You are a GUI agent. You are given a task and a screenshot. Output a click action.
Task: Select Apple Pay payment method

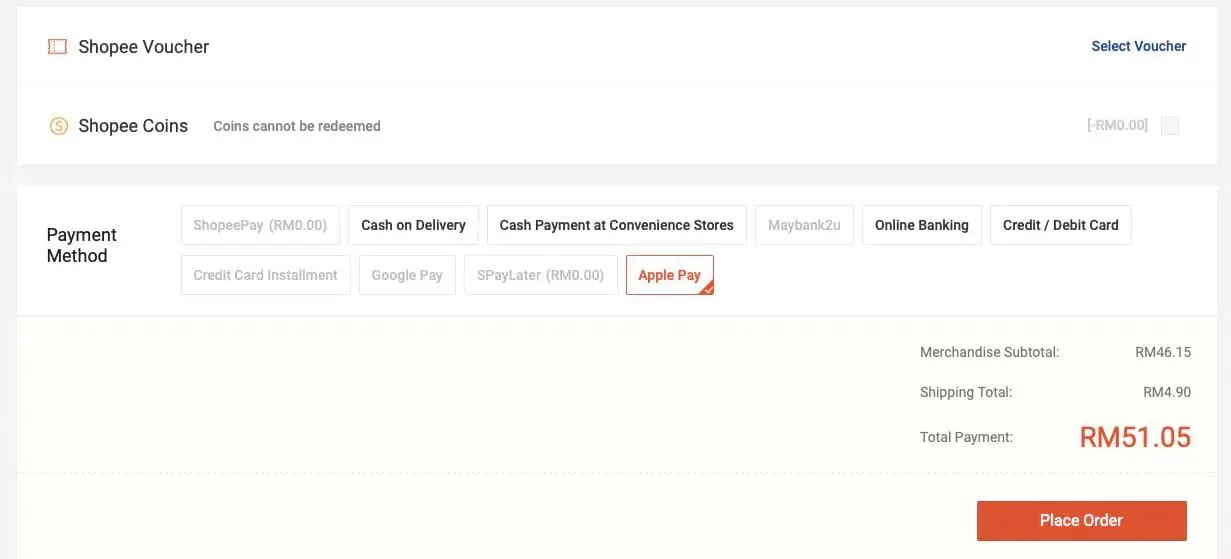[669, 275]
